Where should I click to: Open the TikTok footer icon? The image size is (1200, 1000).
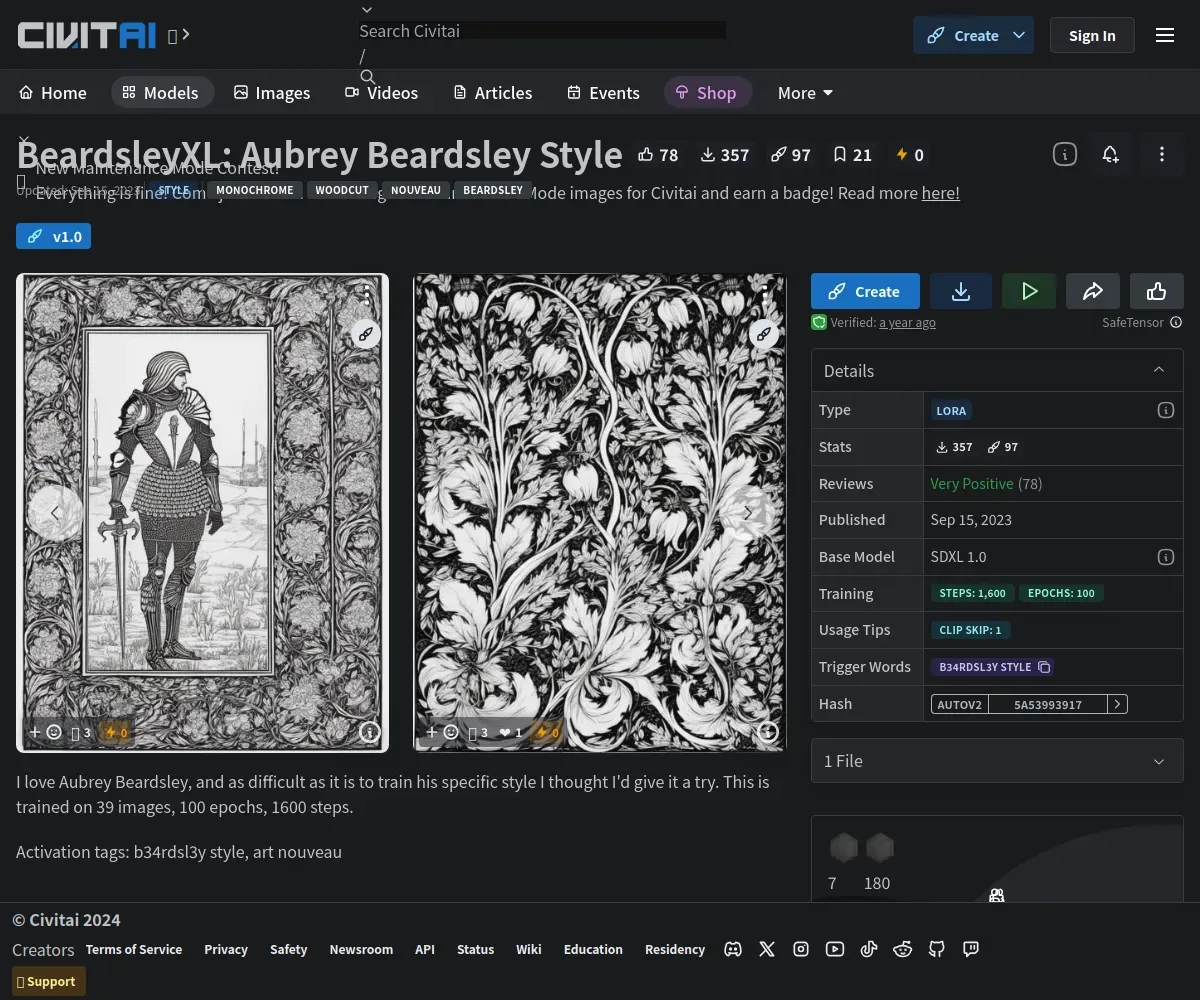click(x=869, y=949)
